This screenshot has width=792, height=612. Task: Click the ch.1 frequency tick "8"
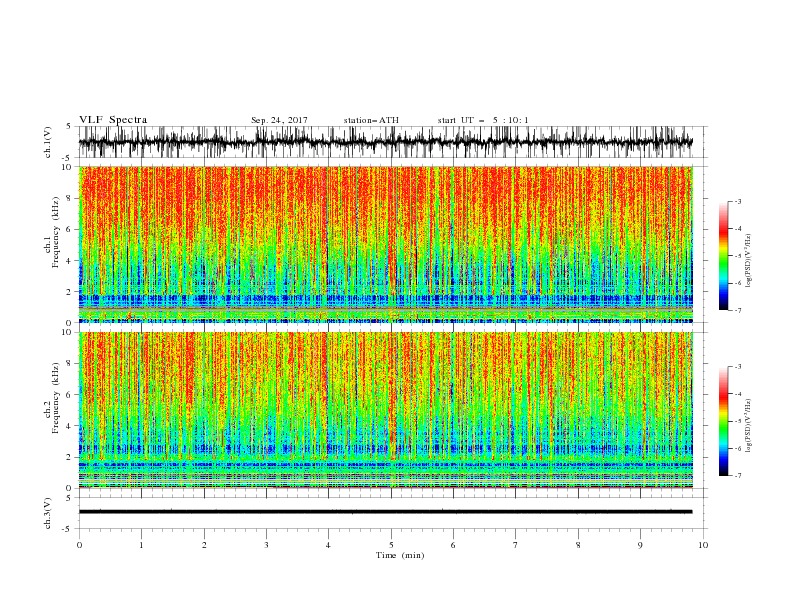tap(70, 198)
